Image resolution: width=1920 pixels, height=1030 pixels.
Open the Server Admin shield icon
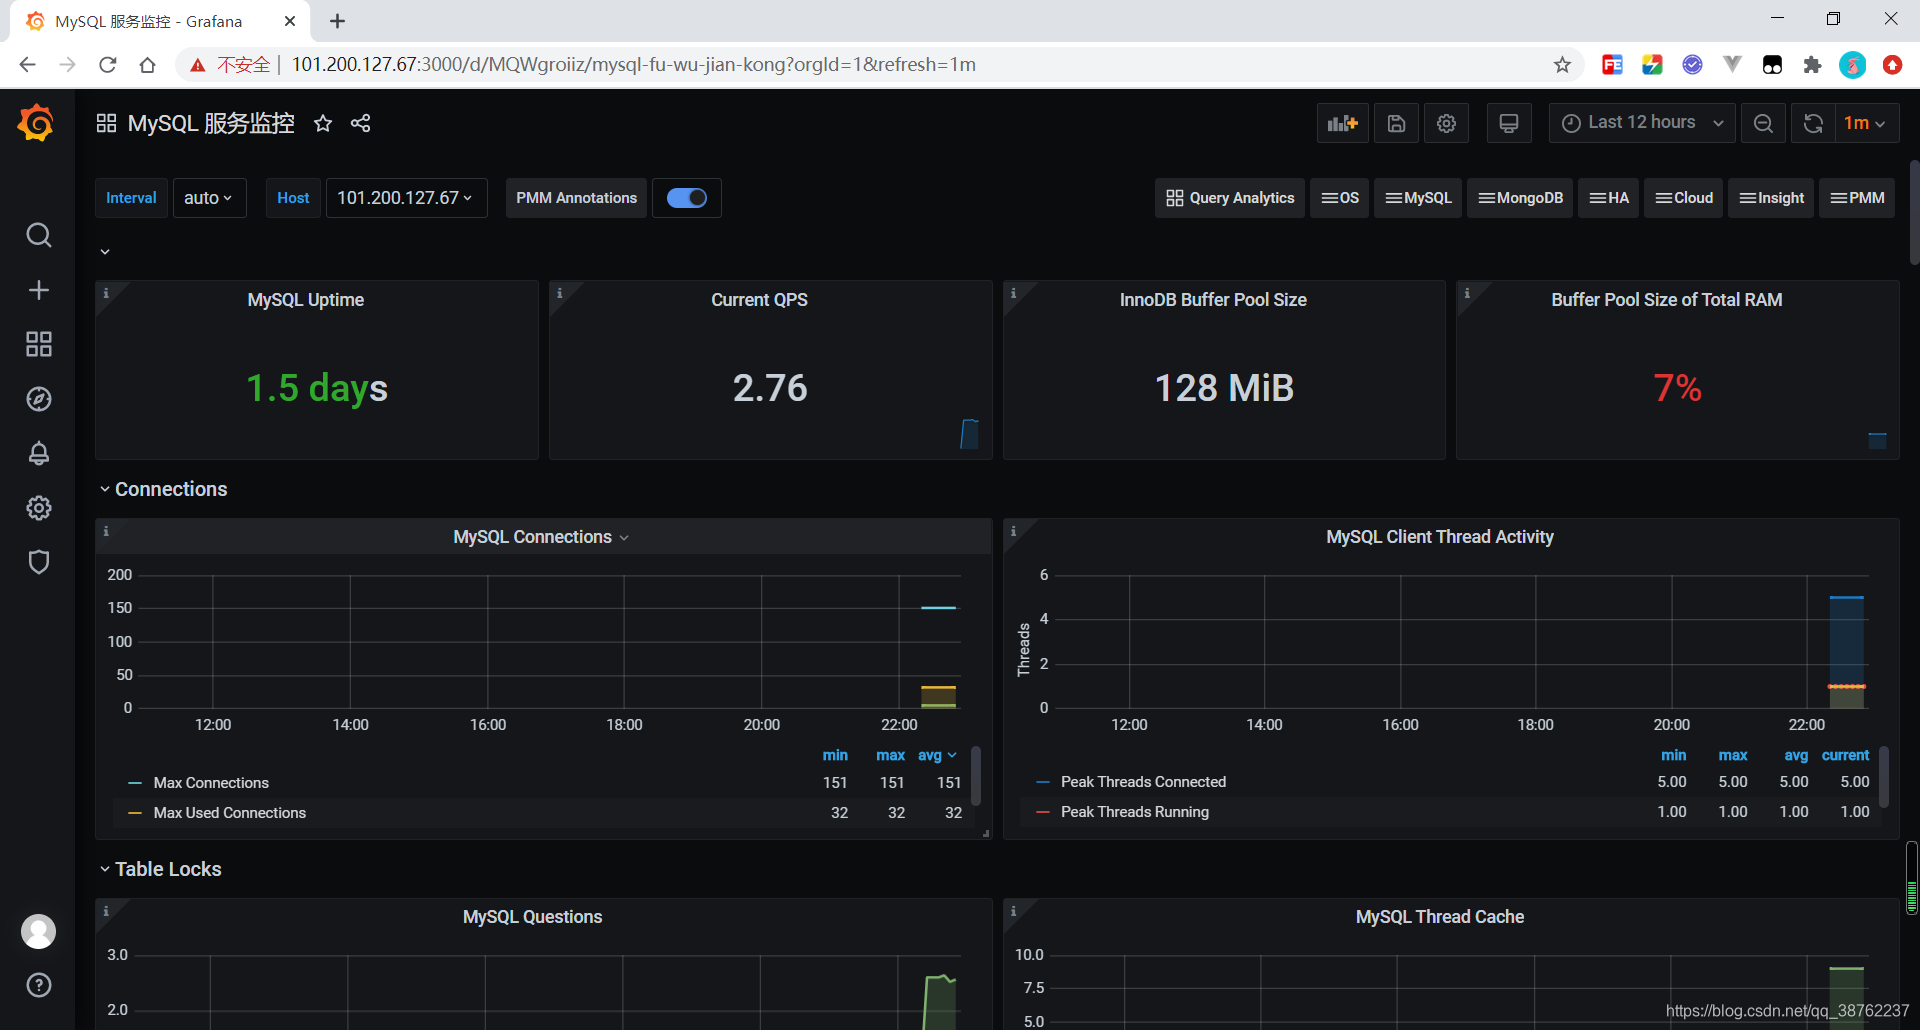coord(39,562)
